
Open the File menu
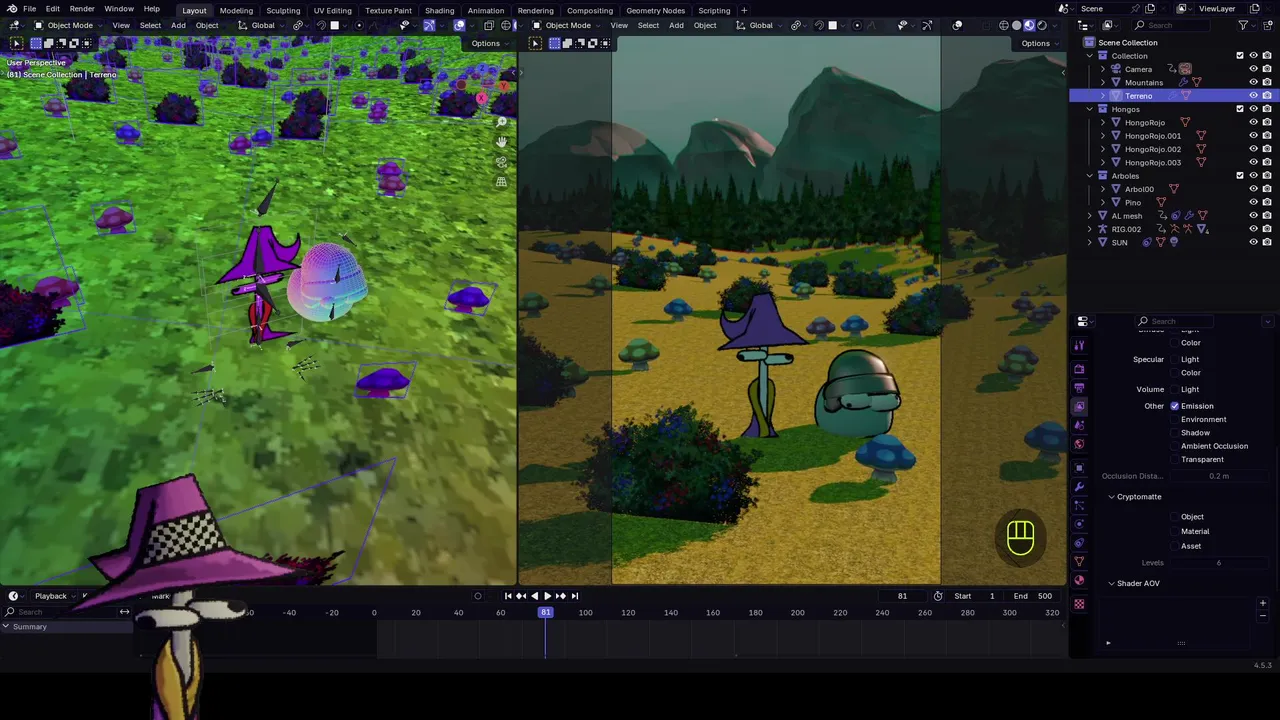(x=30, y=9)
